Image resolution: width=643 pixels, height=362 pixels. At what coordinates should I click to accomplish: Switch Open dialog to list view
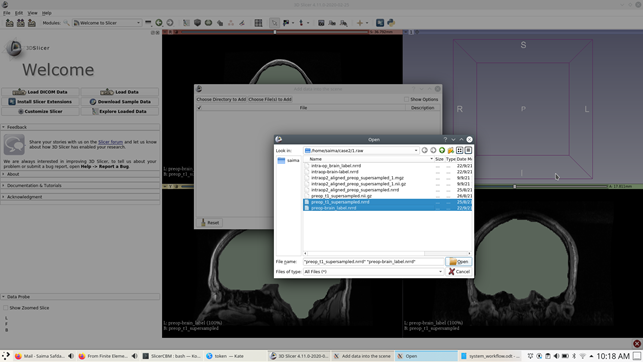460,150
